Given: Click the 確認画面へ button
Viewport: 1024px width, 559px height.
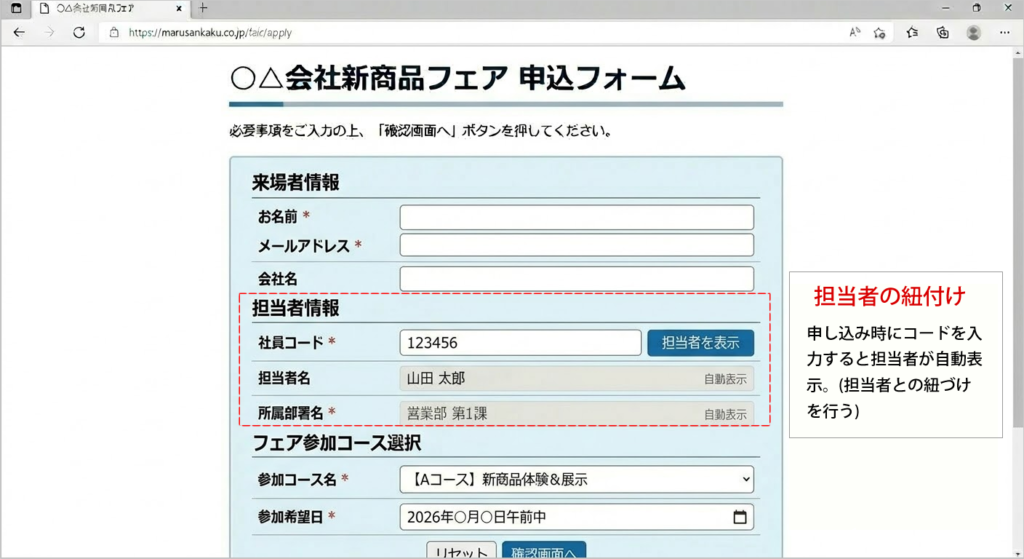Looking at the screenshot, I should tap(543, 551).
